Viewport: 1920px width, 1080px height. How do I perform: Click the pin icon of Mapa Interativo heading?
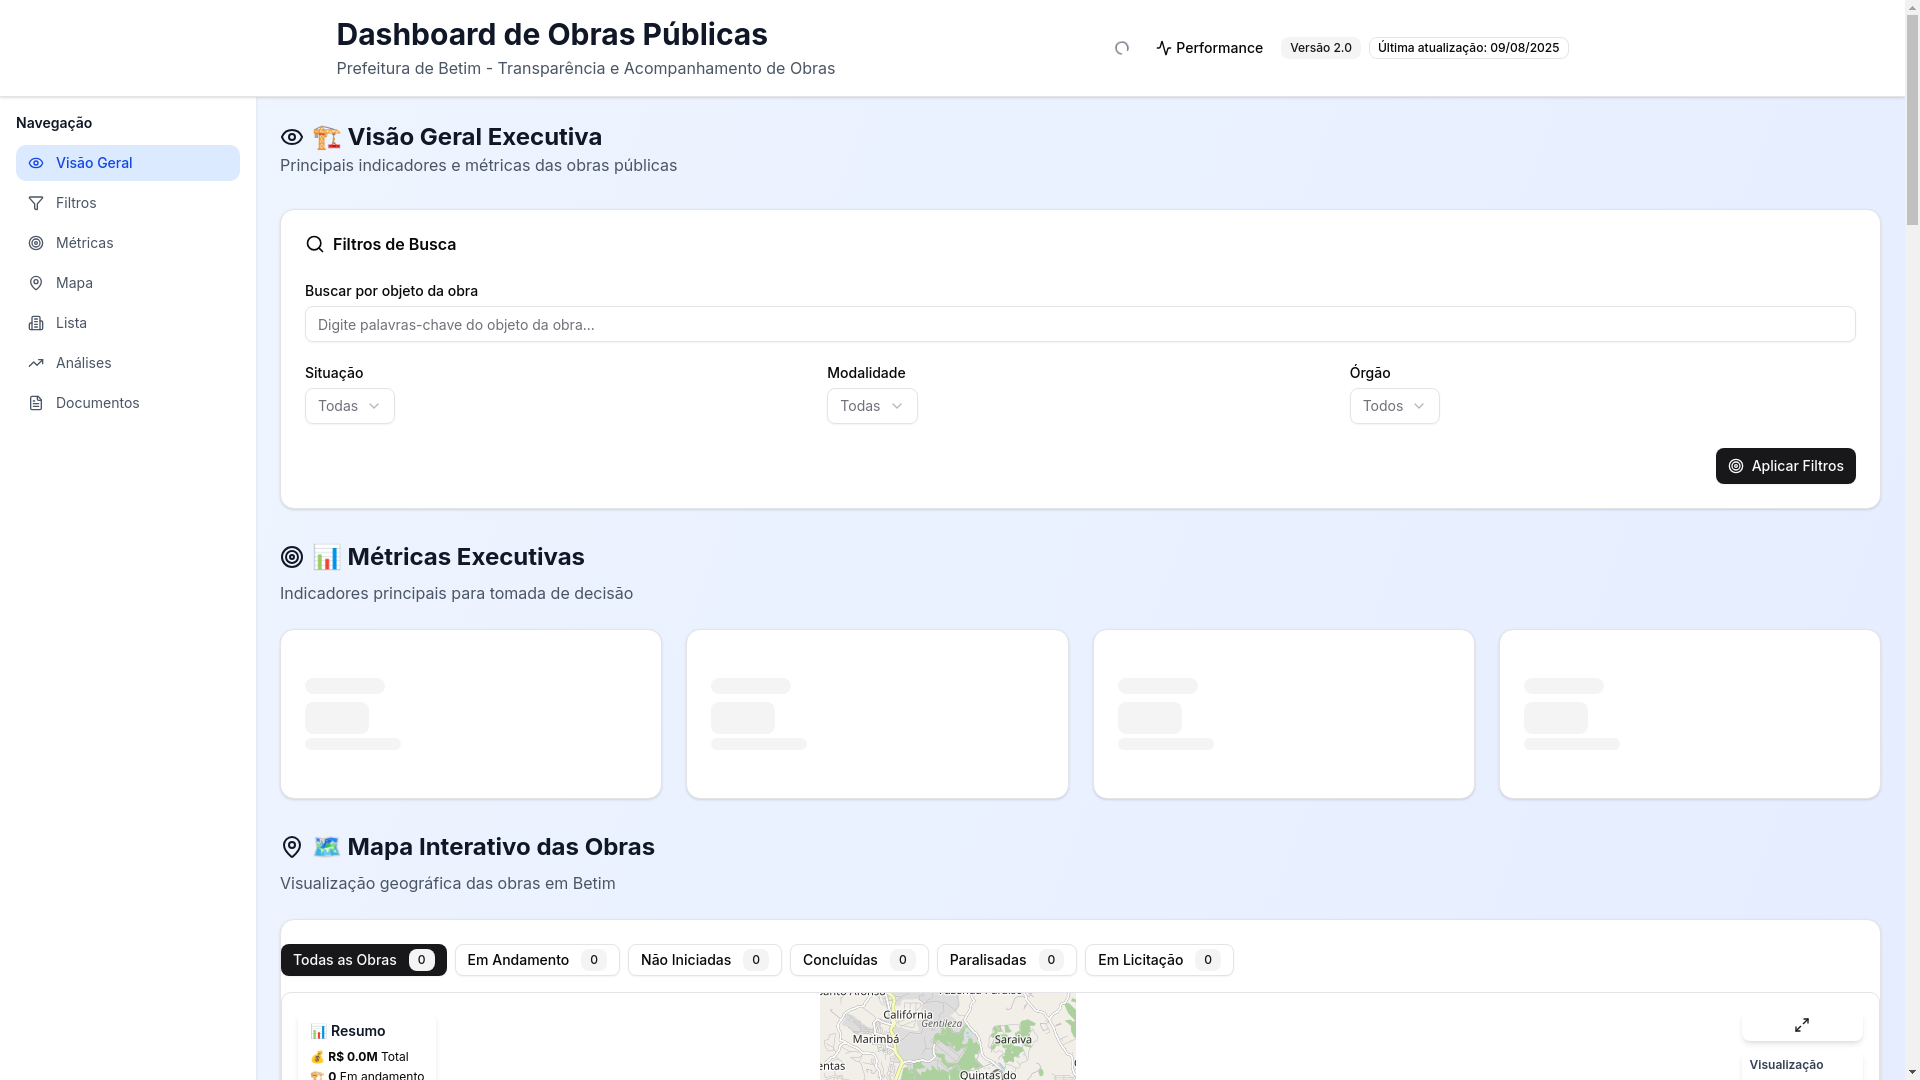pos(292,847)
